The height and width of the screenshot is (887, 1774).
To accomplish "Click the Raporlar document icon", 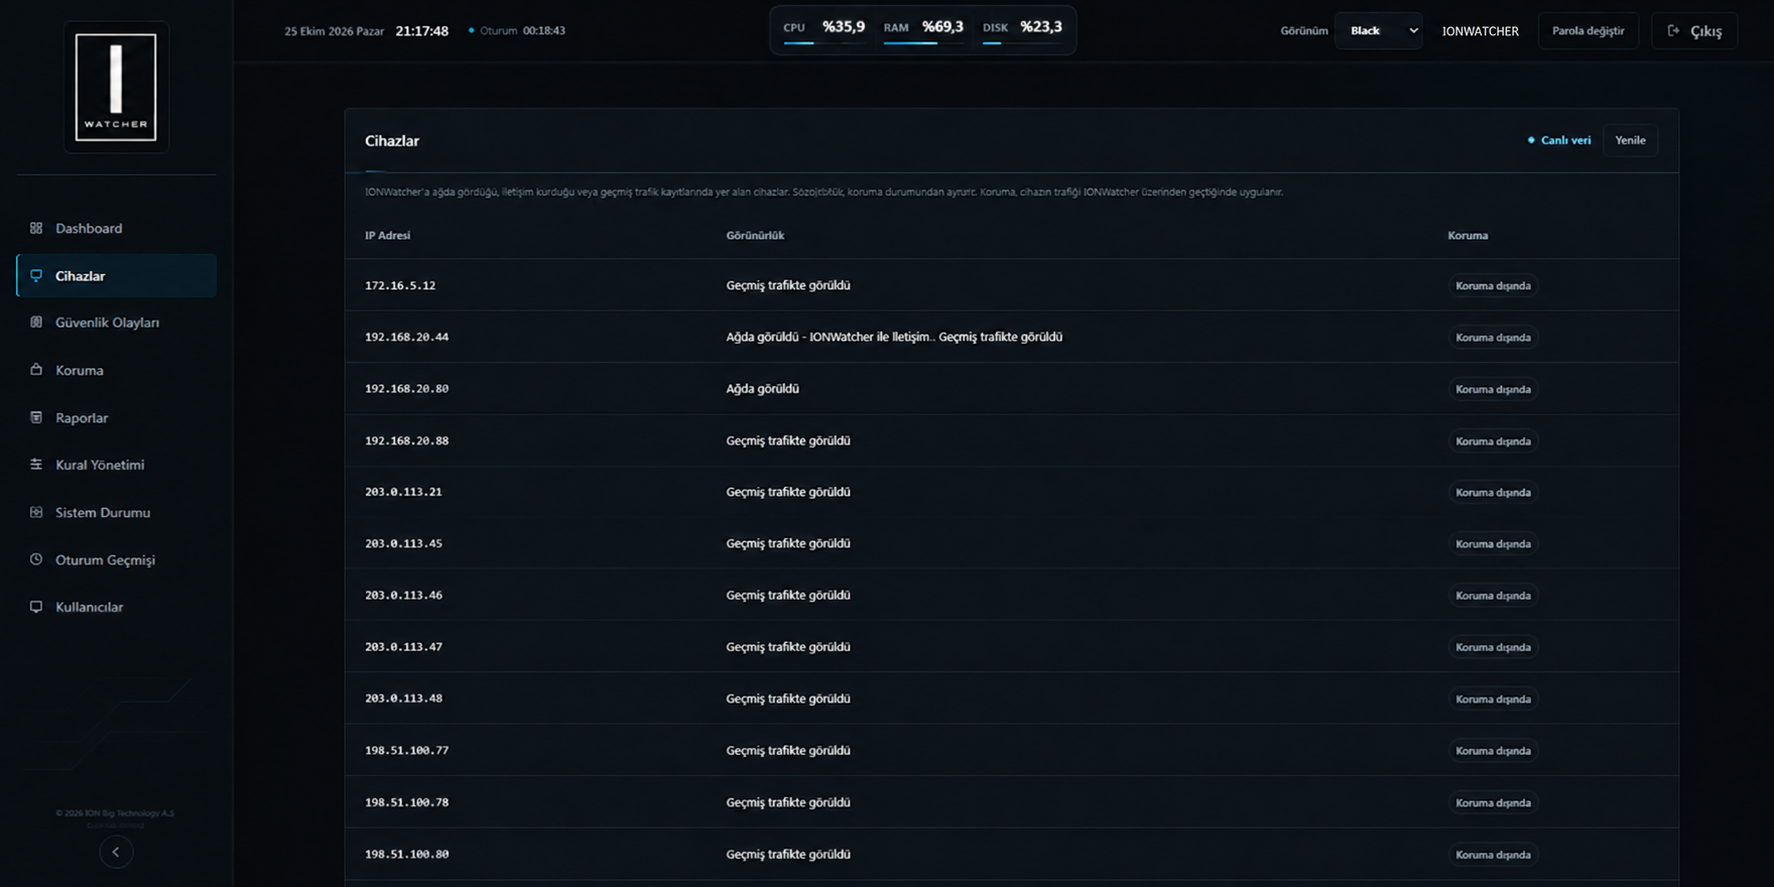I will [36, 417].
